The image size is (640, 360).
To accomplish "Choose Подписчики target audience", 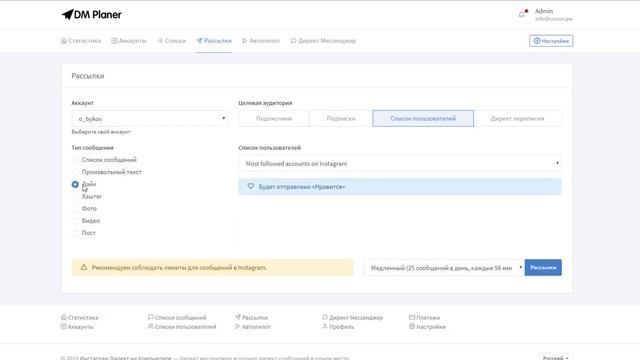I will click(x=274, y=119).
